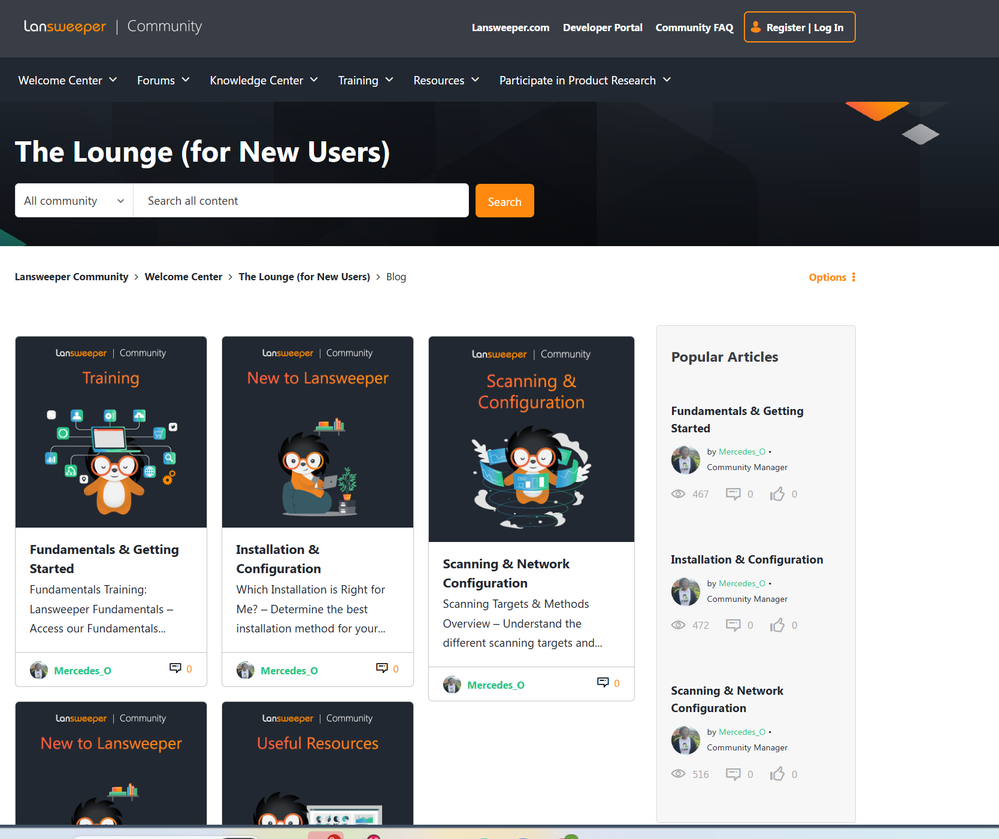Click comments icon in popular Scanning article
999x839 pixels.
pos(733,774)
